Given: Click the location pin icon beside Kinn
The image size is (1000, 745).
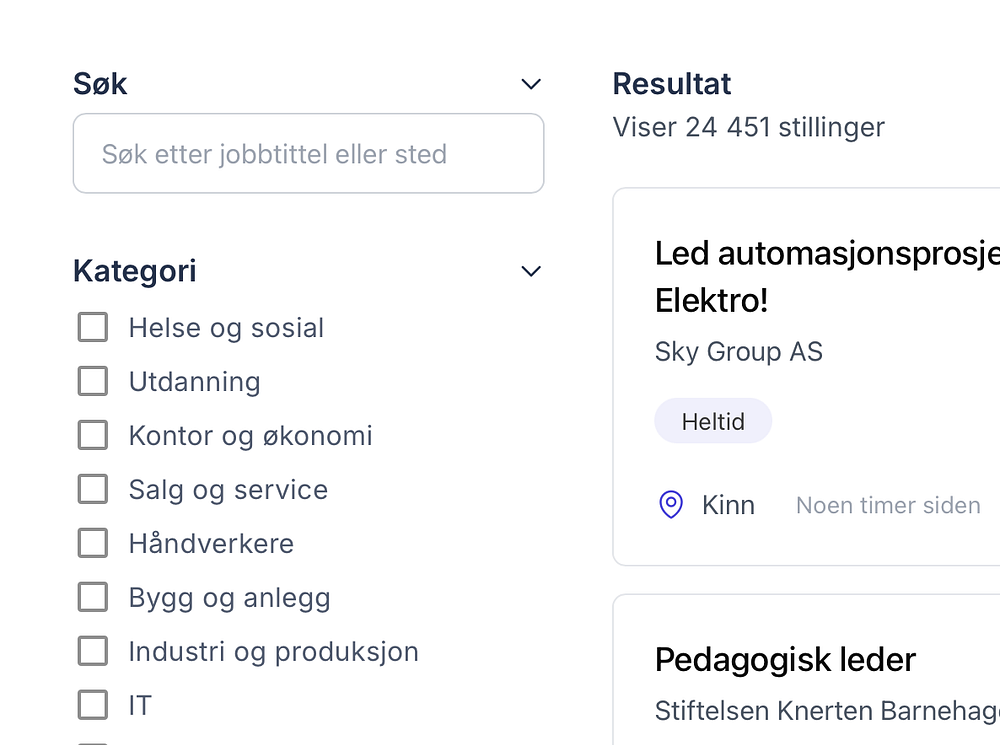Looking at the screenshot, I should pyautogui.click(x=671, y=505).
